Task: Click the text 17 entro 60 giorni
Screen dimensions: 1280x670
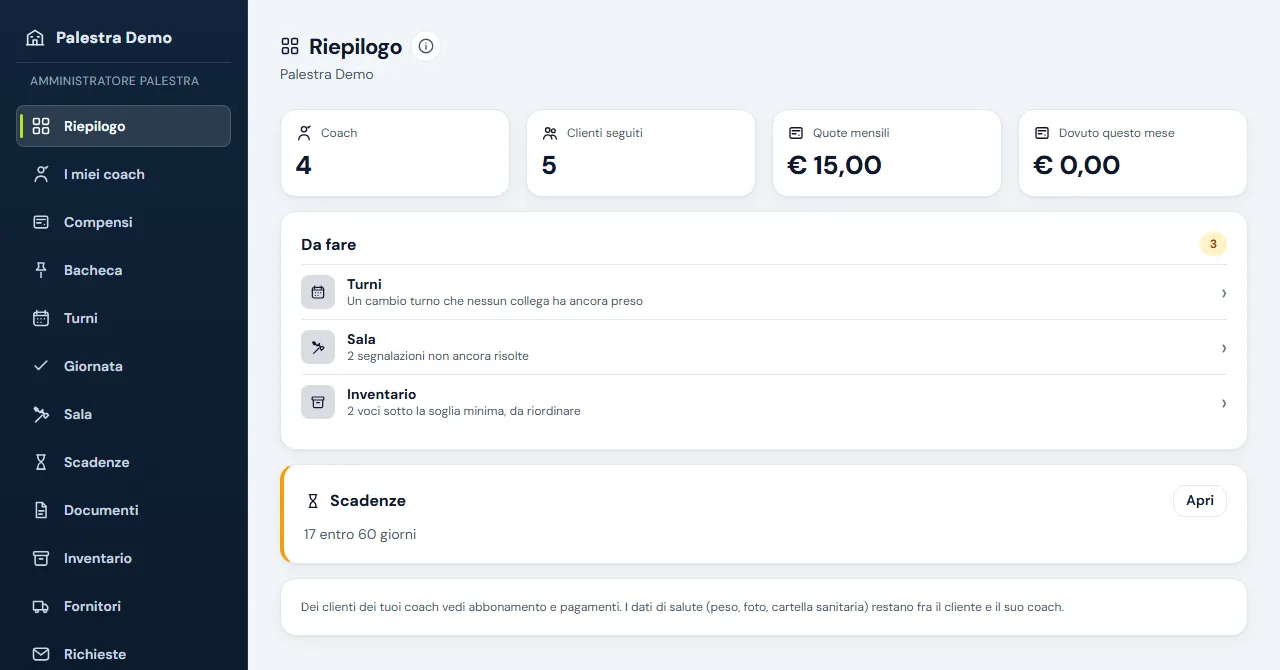Action: [360, 534]
